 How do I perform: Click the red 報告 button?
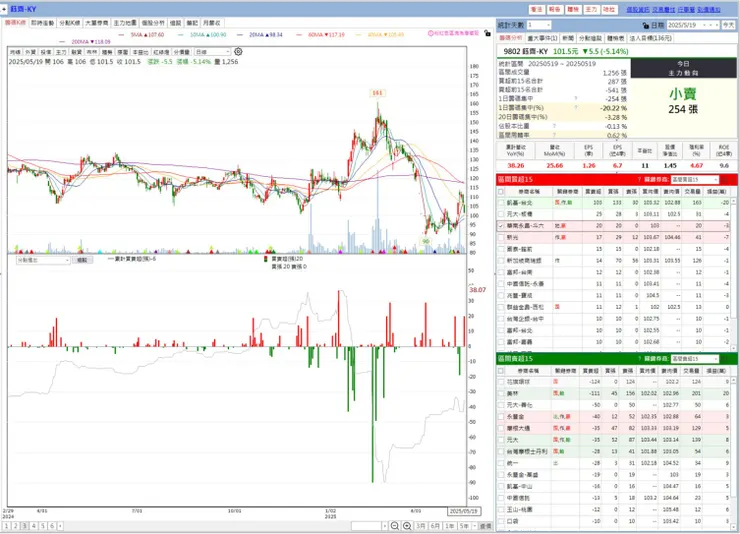pos(555,9)
